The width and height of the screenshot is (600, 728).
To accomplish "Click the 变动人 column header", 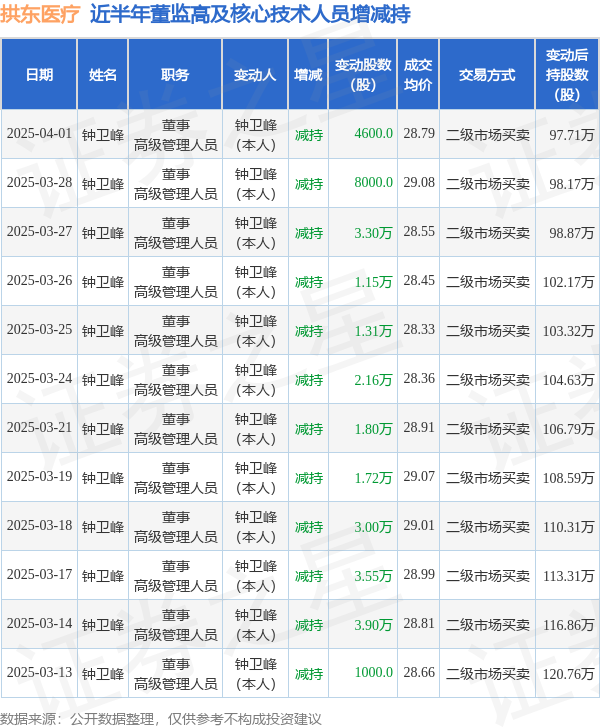I will tap(255, 74).
